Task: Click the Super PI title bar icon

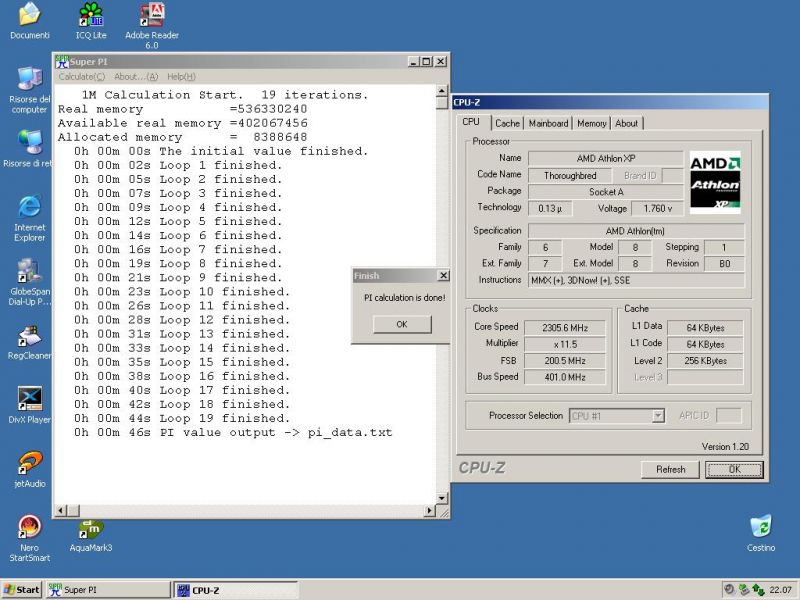Action: pyautogui.click(x=62, y=62)
